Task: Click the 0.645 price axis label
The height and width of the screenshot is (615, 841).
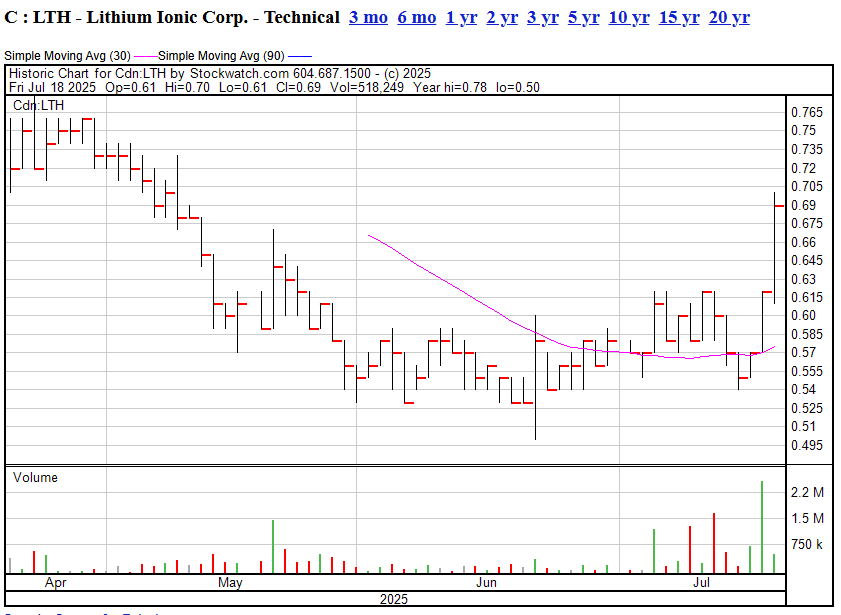Action: coord(807,260)
